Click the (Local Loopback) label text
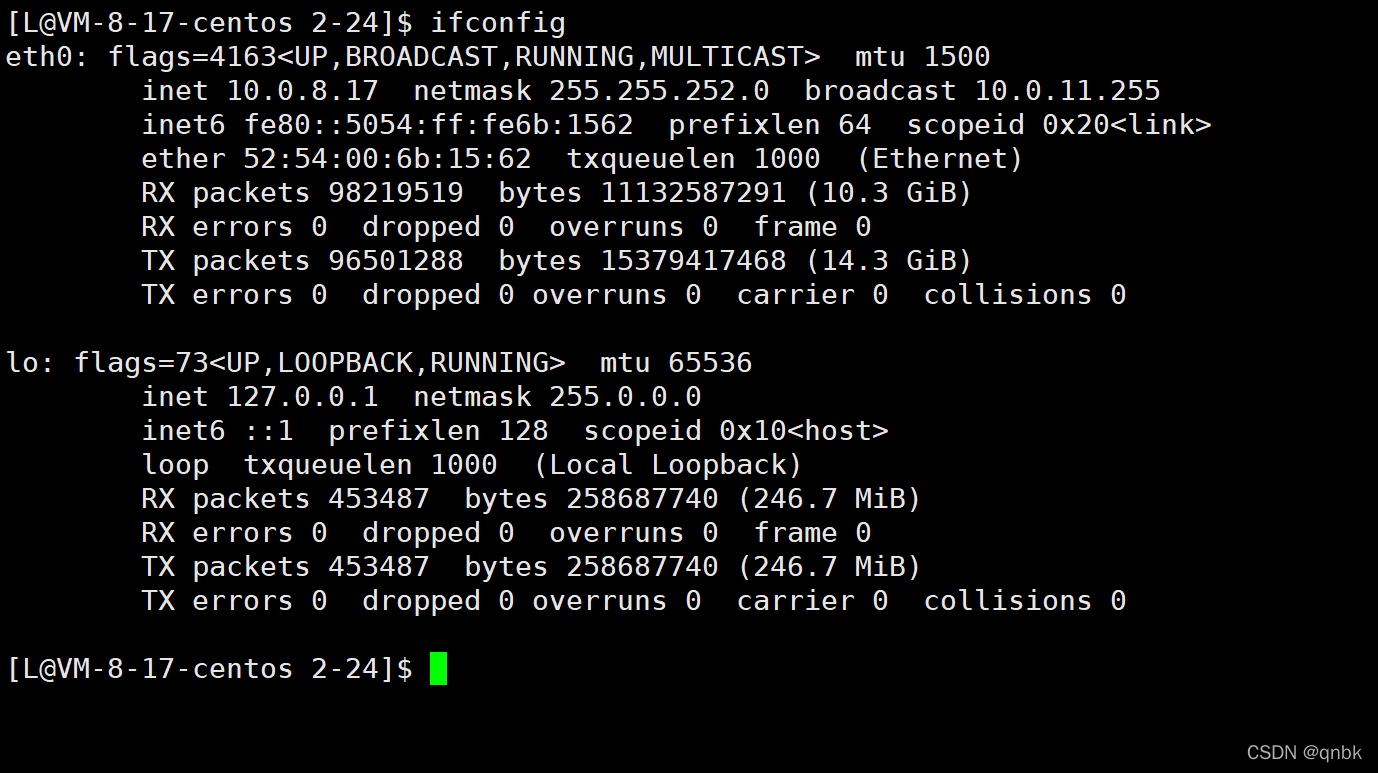 click(667, 465)
